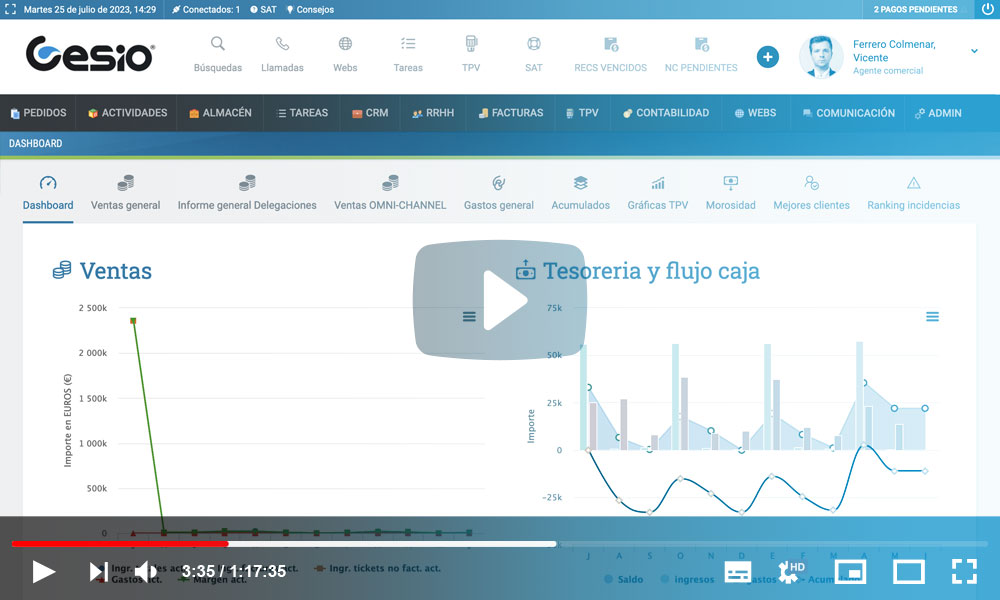Screen dimensions: 1000x600
Task: Switch to Morosidad tab
Action: pyautogui.click(x=730, y=193)
